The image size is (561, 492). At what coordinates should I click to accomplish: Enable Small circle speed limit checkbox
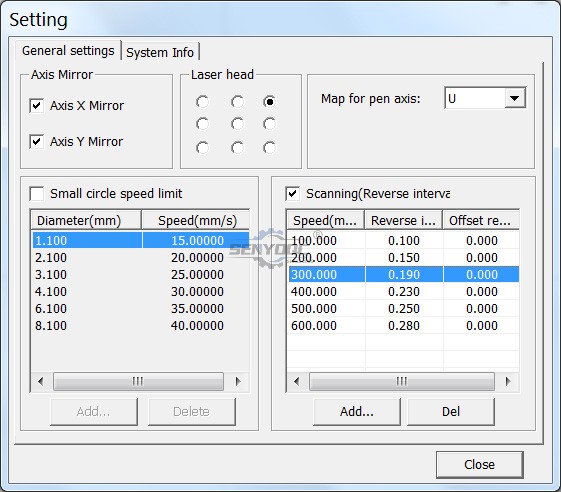36,194
